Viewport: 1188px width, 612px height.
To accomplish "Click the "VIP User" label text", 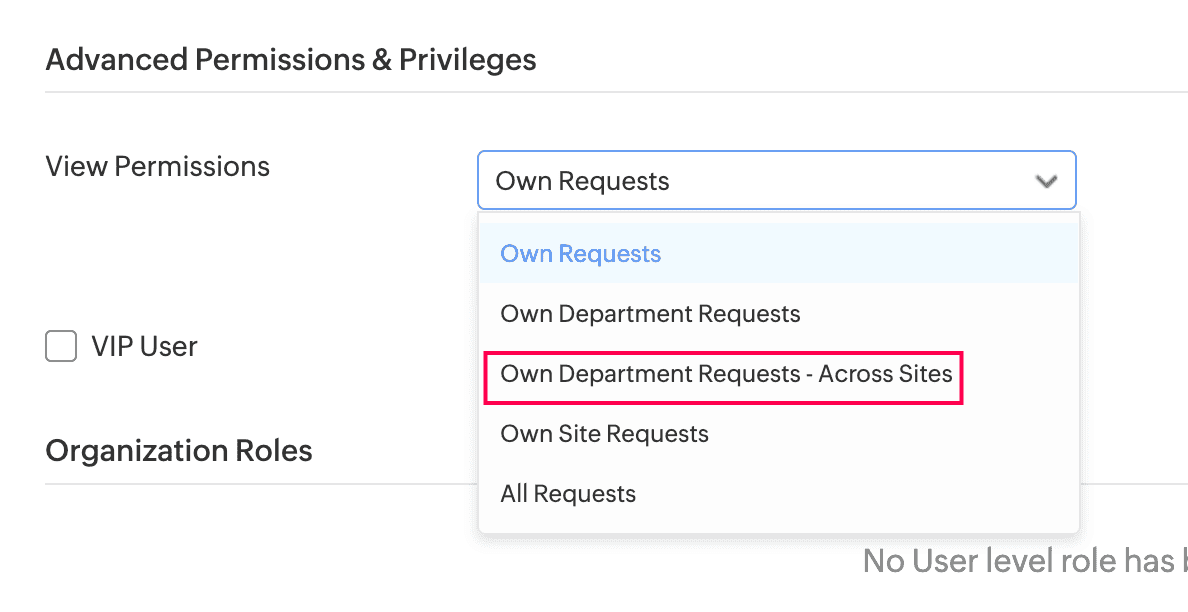I will pyautogui.click(x=144, y=347).
